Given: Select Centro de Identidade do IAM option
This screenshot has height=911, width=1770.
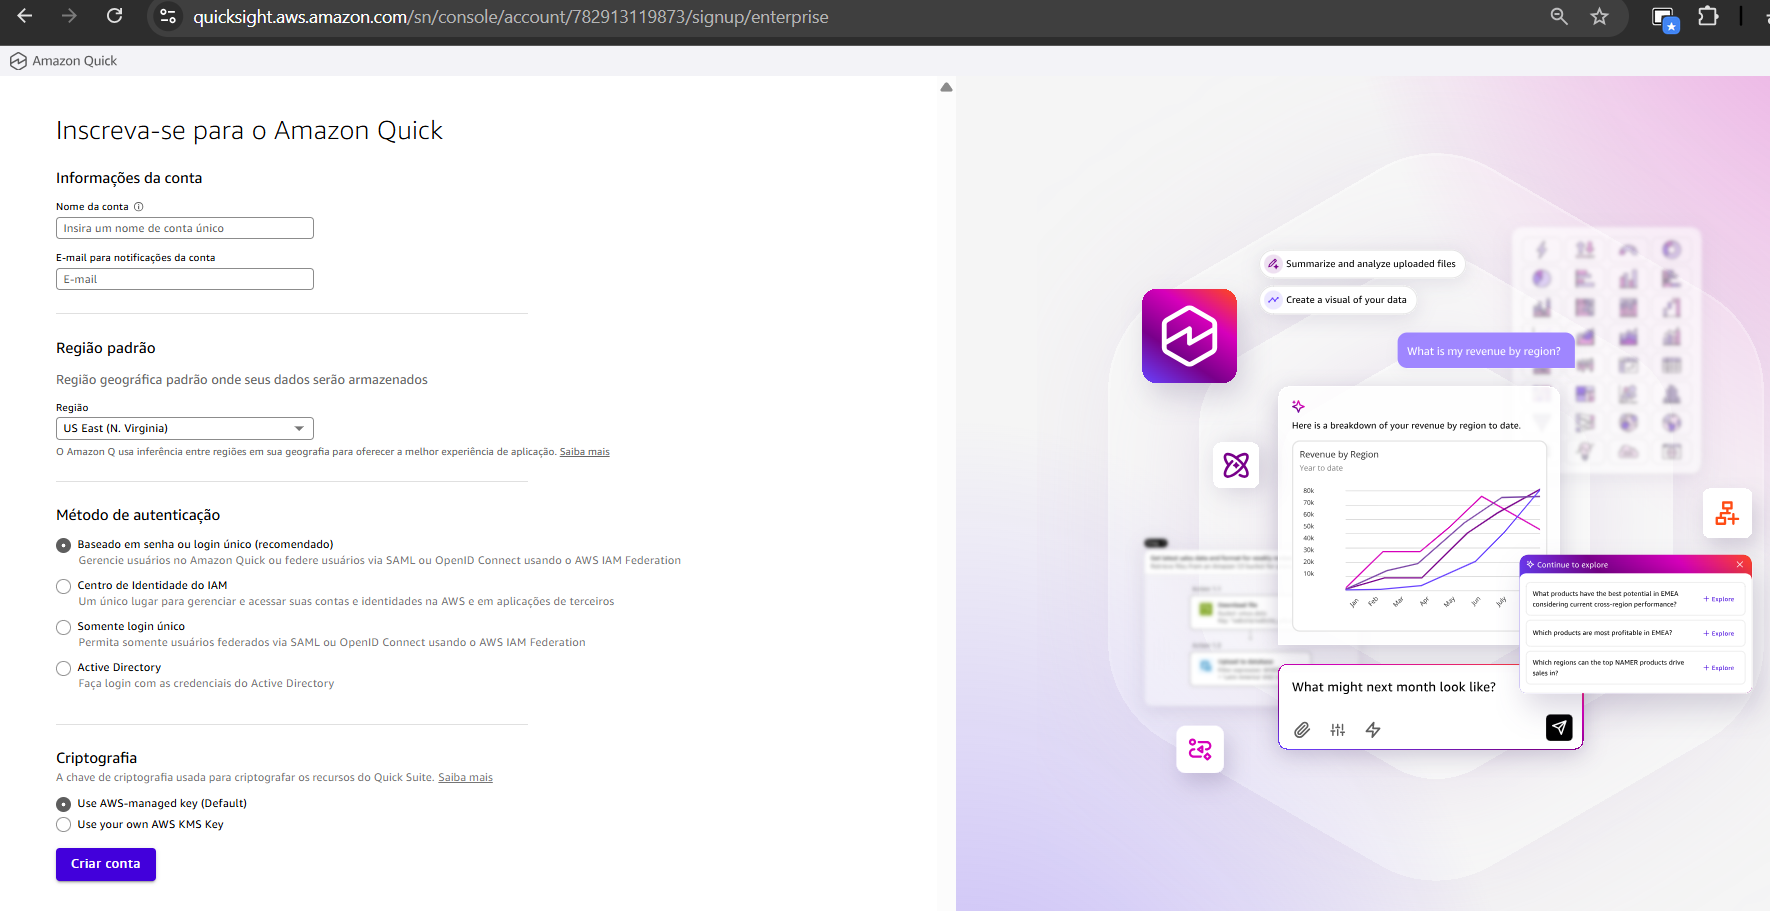Looking at the screenshot, I should click(x=64, y=586).
